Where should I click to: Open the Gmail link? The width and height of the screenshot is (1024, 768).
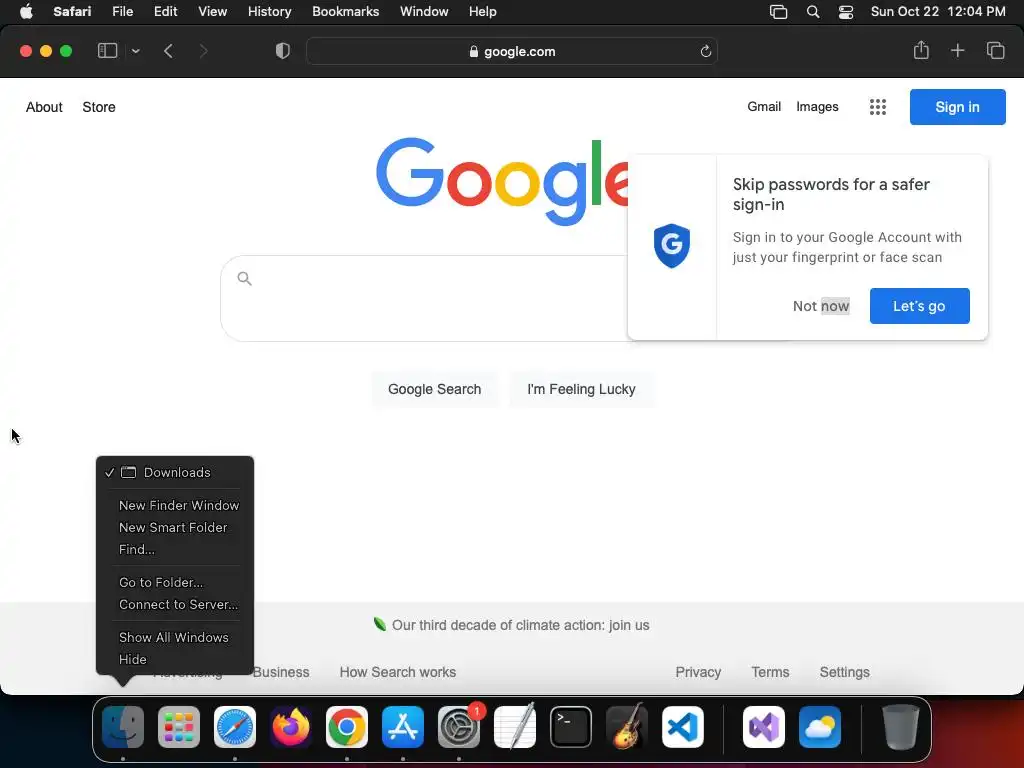point(764,106)
